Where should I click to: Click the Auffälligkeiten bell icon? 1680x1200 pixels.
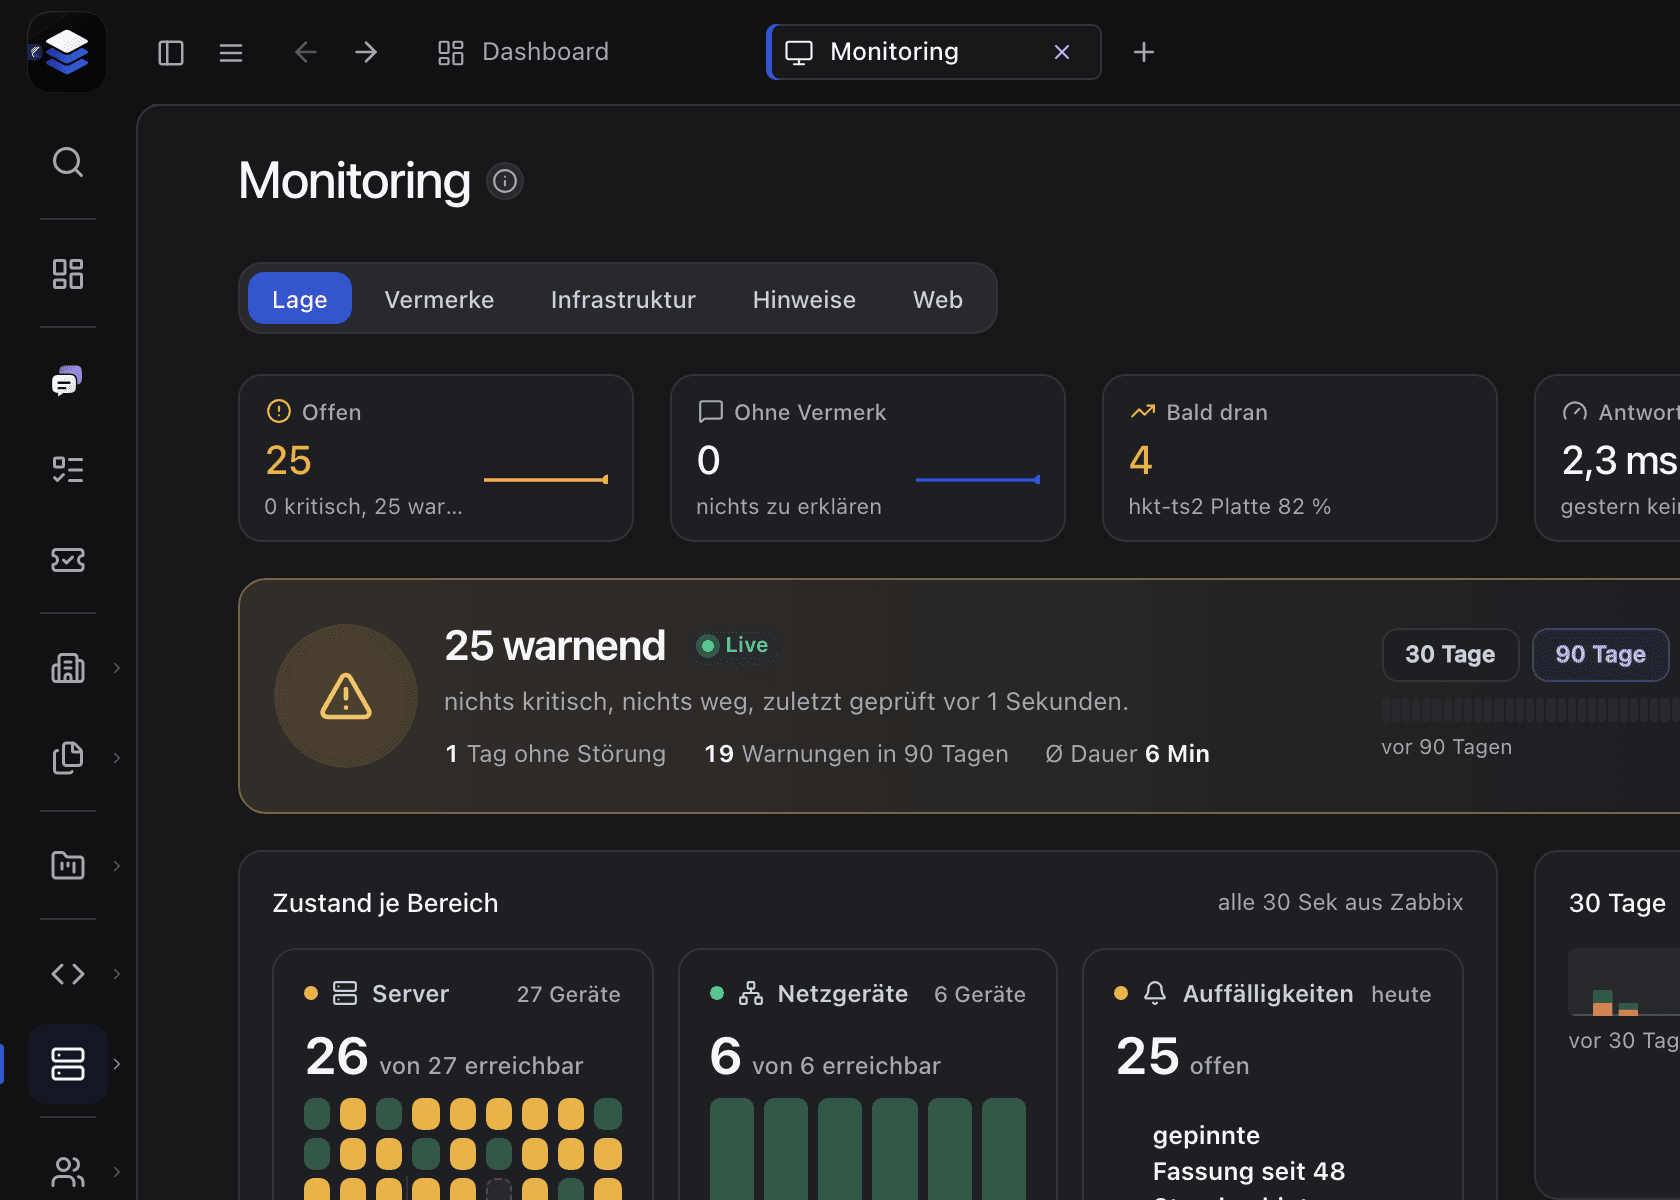pyautogui.click(x=1155, y=993)
